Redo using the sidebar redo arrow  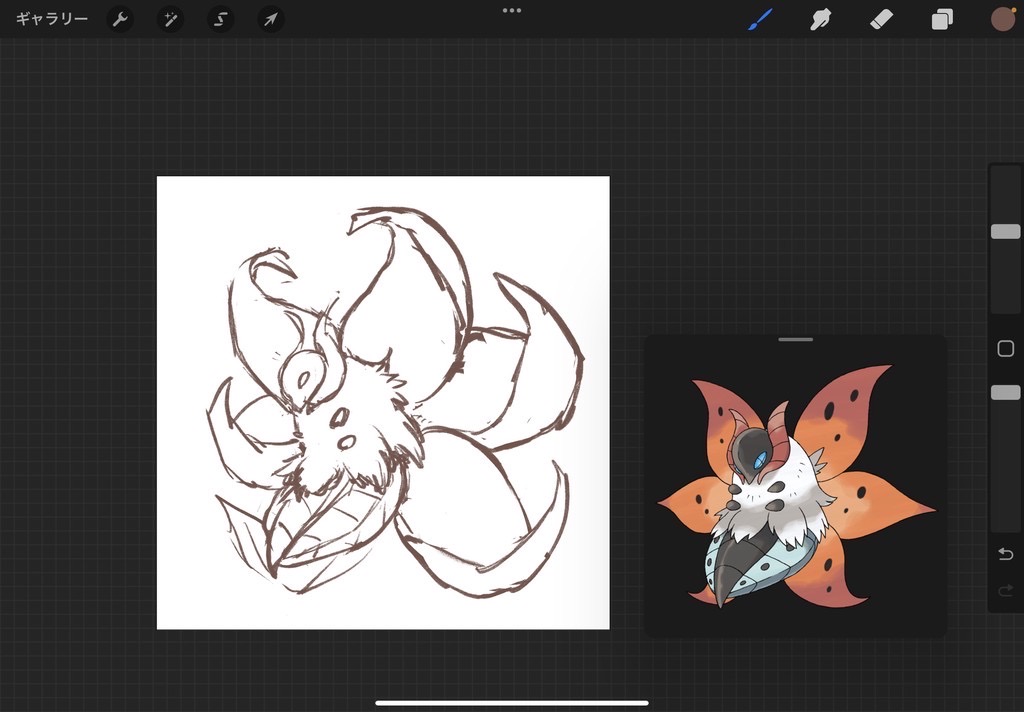[1005, 590]
